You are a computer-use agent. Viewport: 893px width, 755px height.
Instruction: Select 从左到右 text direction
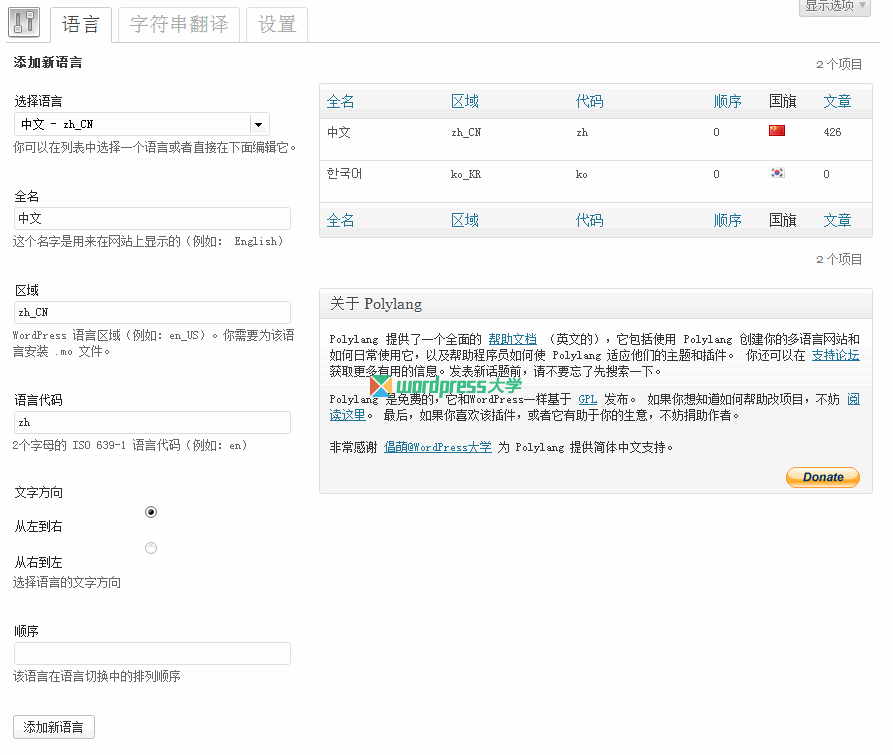coord(151,512)
